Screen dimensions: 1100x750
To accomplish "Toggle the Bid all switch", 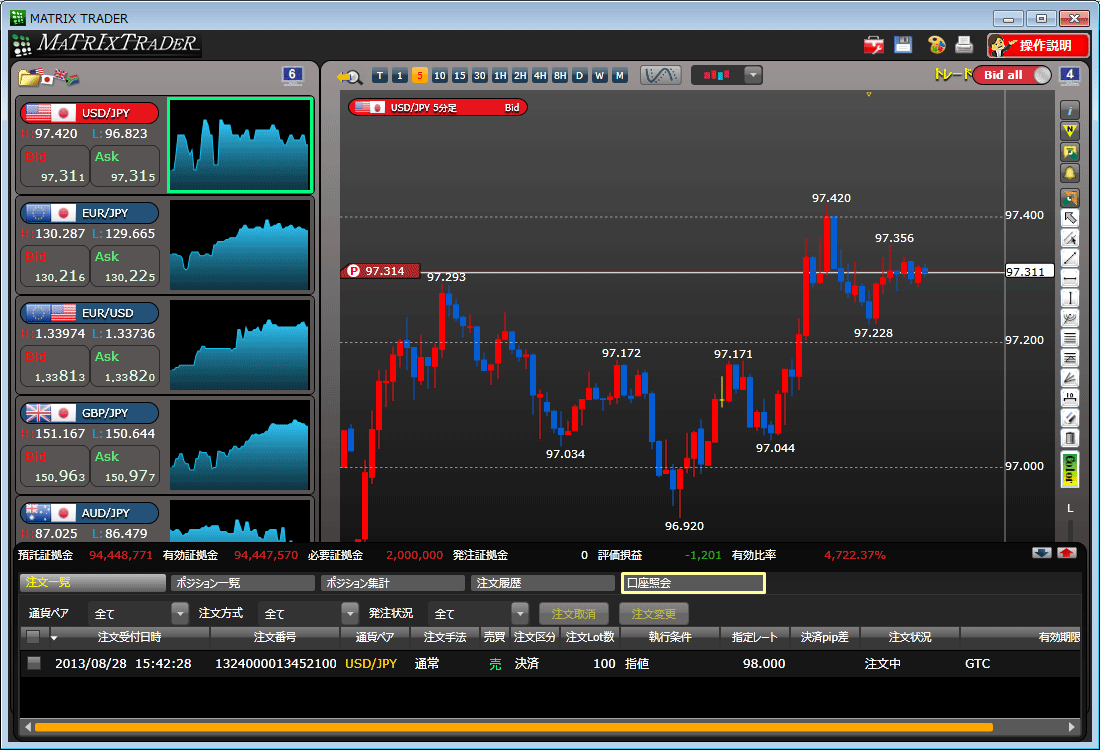I will point(1012,75).
